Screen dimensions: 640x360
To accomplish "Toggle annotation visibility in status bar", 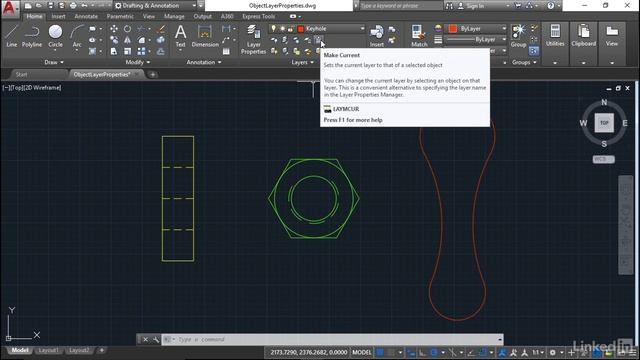I will pos(502,352).
